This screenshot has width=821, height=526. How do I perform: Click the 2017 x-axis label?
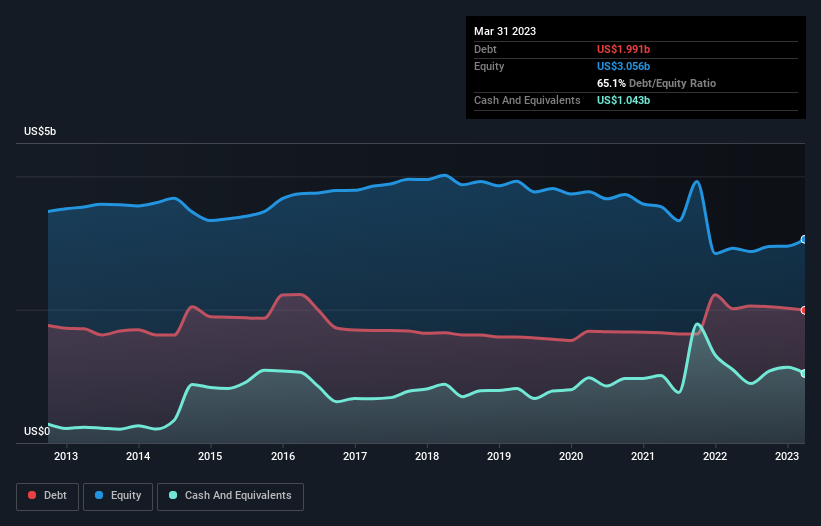[355, 456]
